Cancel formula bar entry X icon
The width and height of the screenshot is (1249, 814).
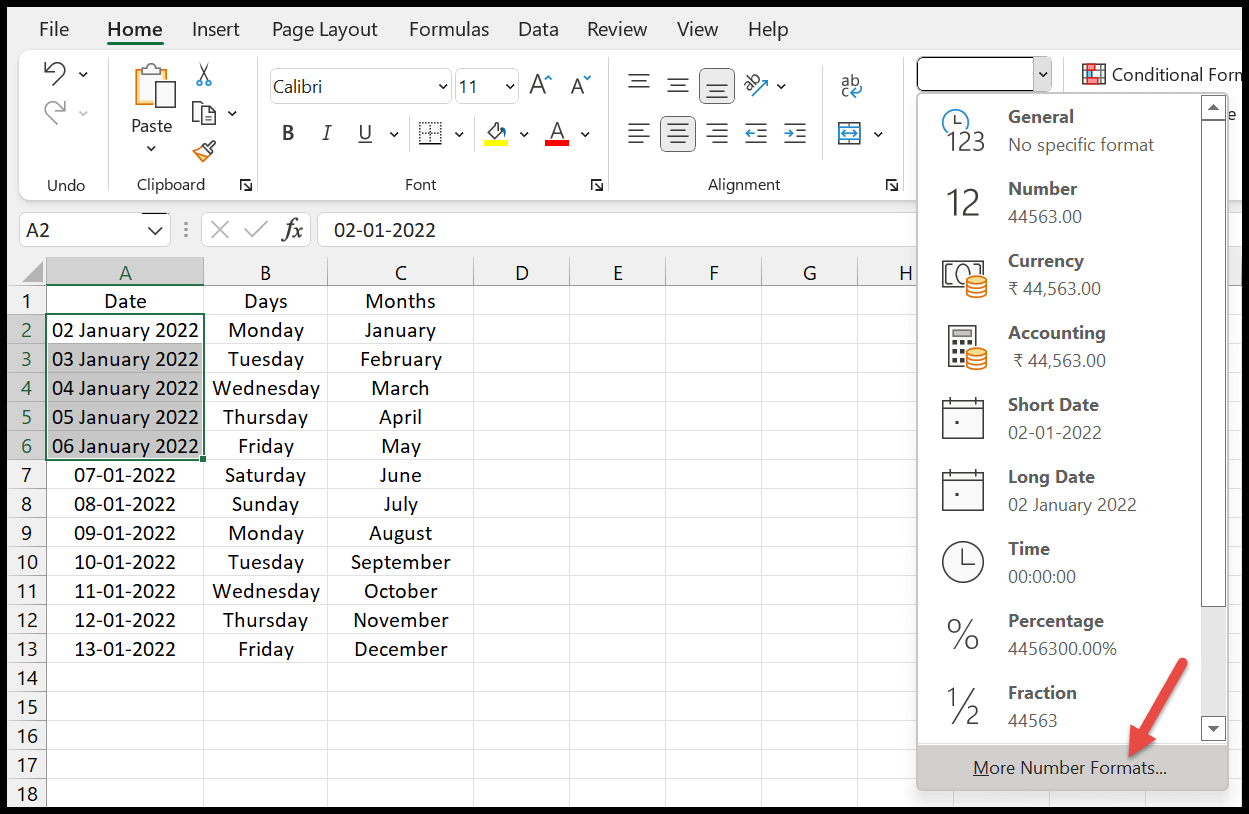[220, 230]
